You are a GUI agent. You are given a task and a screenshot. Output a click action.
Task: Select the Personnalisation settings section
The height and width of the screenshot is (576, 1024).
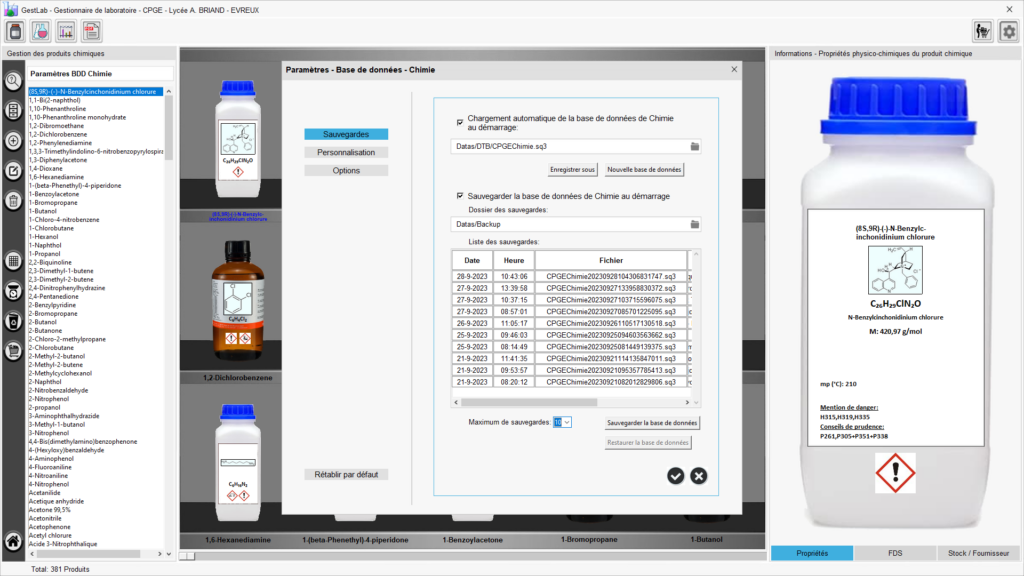coord(346,152)
